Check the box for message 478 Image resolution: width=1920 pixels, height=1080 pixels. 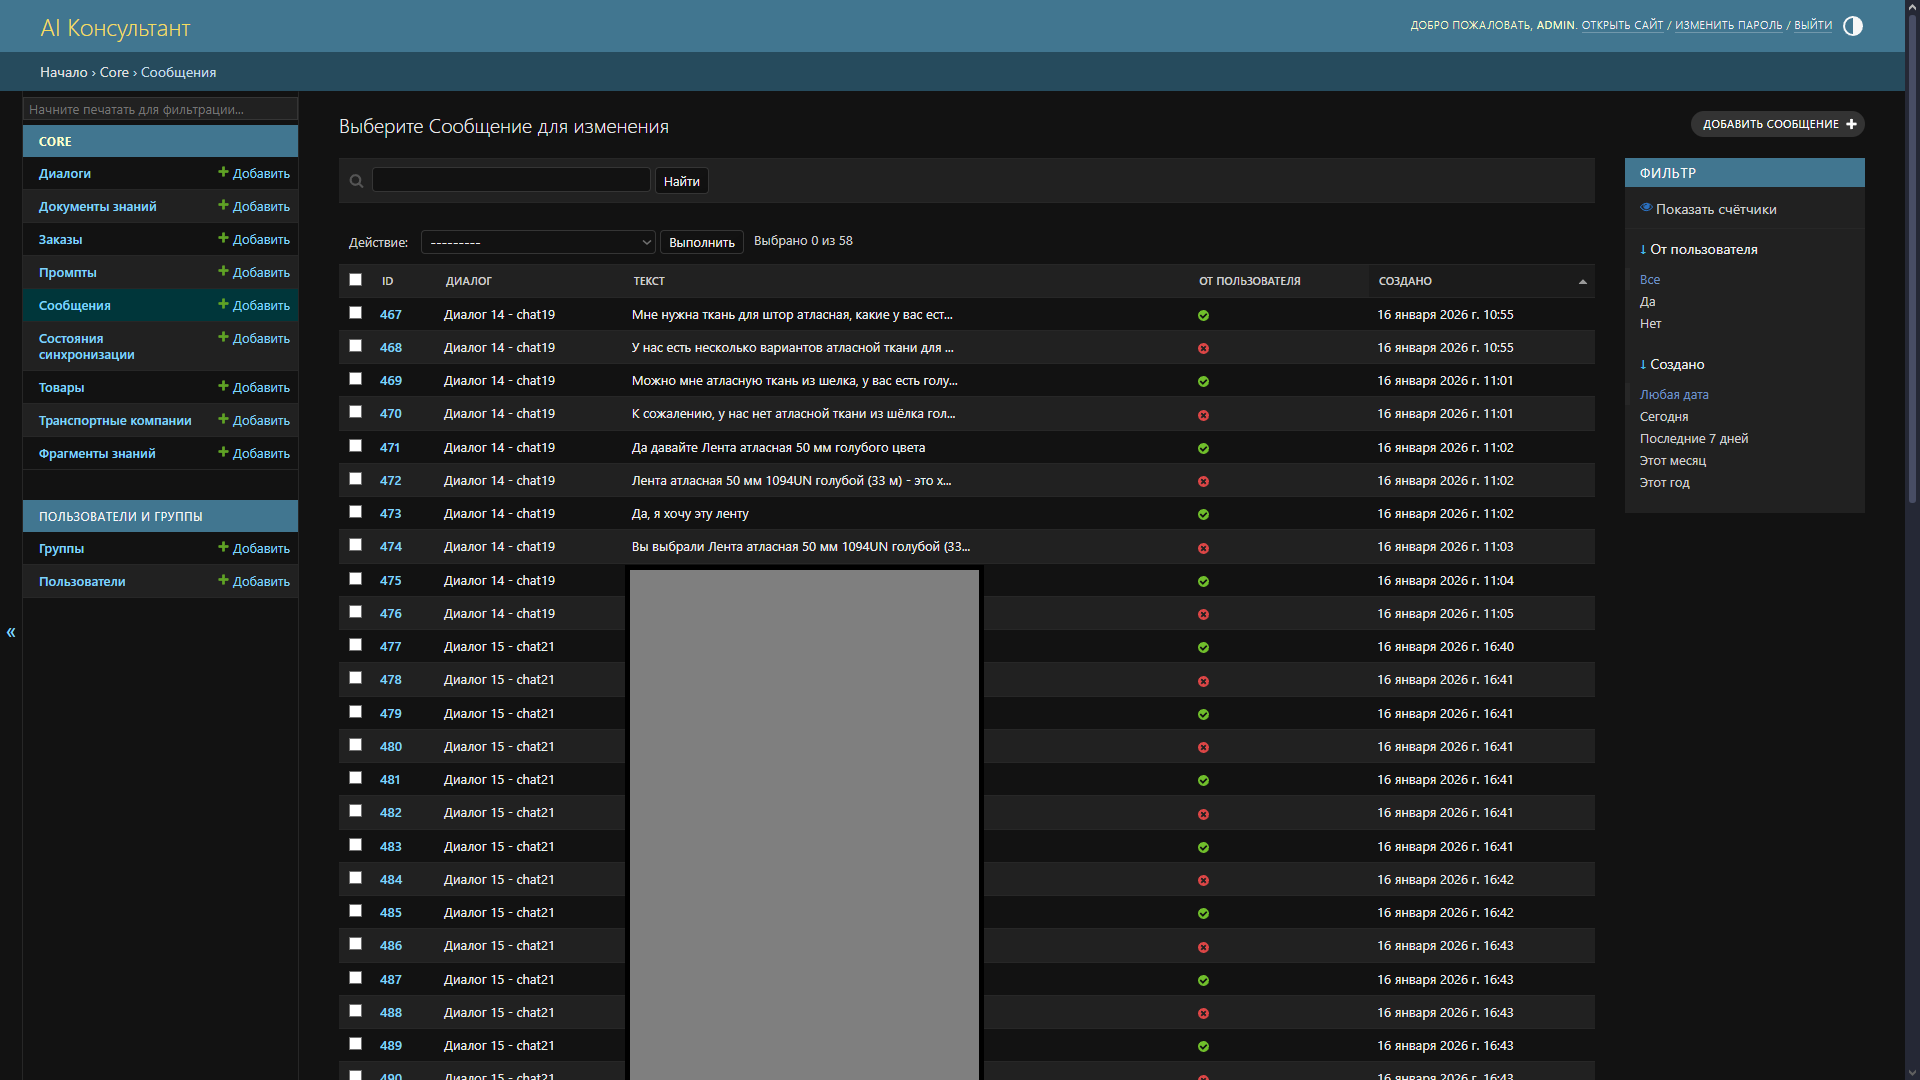tap(355, 678)
